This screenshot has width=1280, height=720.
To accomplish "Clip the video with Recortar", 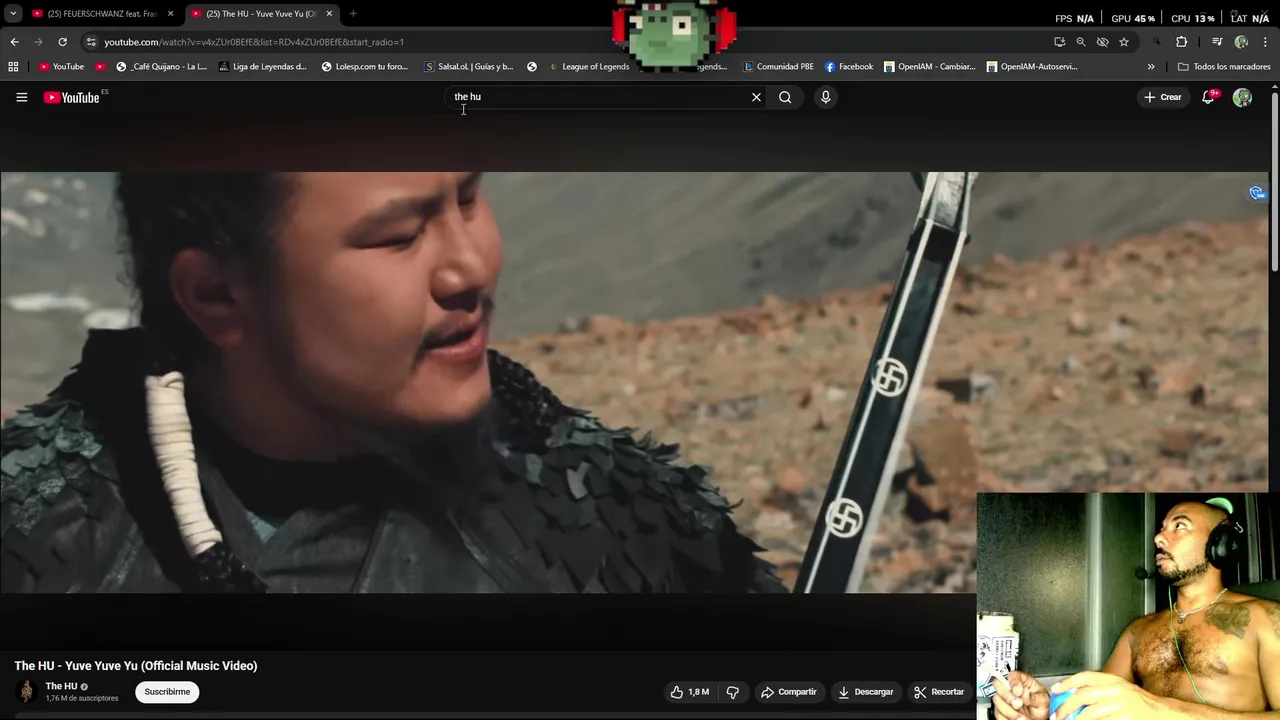I will [939, 692].
